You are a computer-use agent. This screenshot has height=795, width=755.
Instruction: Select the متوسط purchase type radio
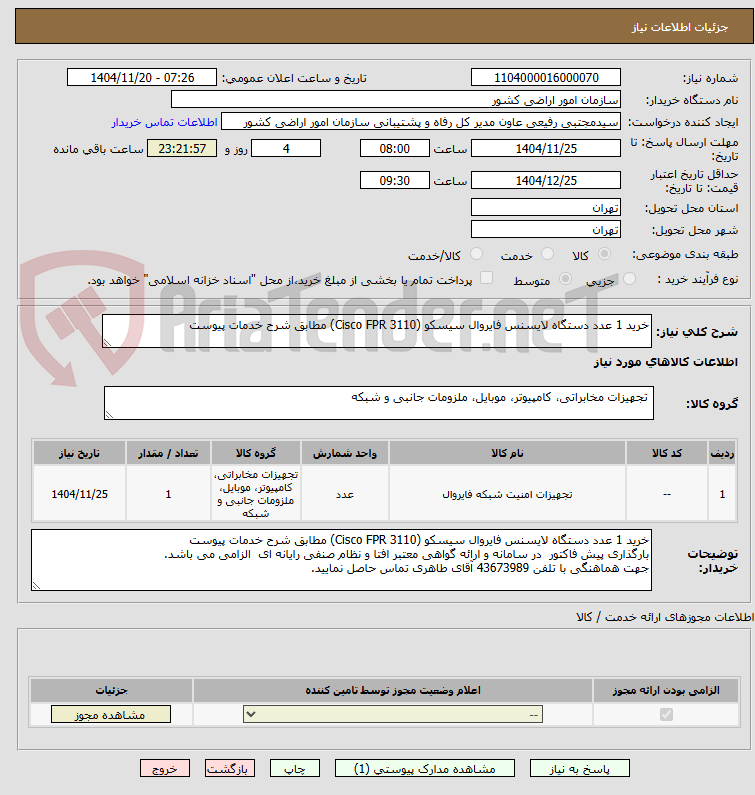click(565, 278)
